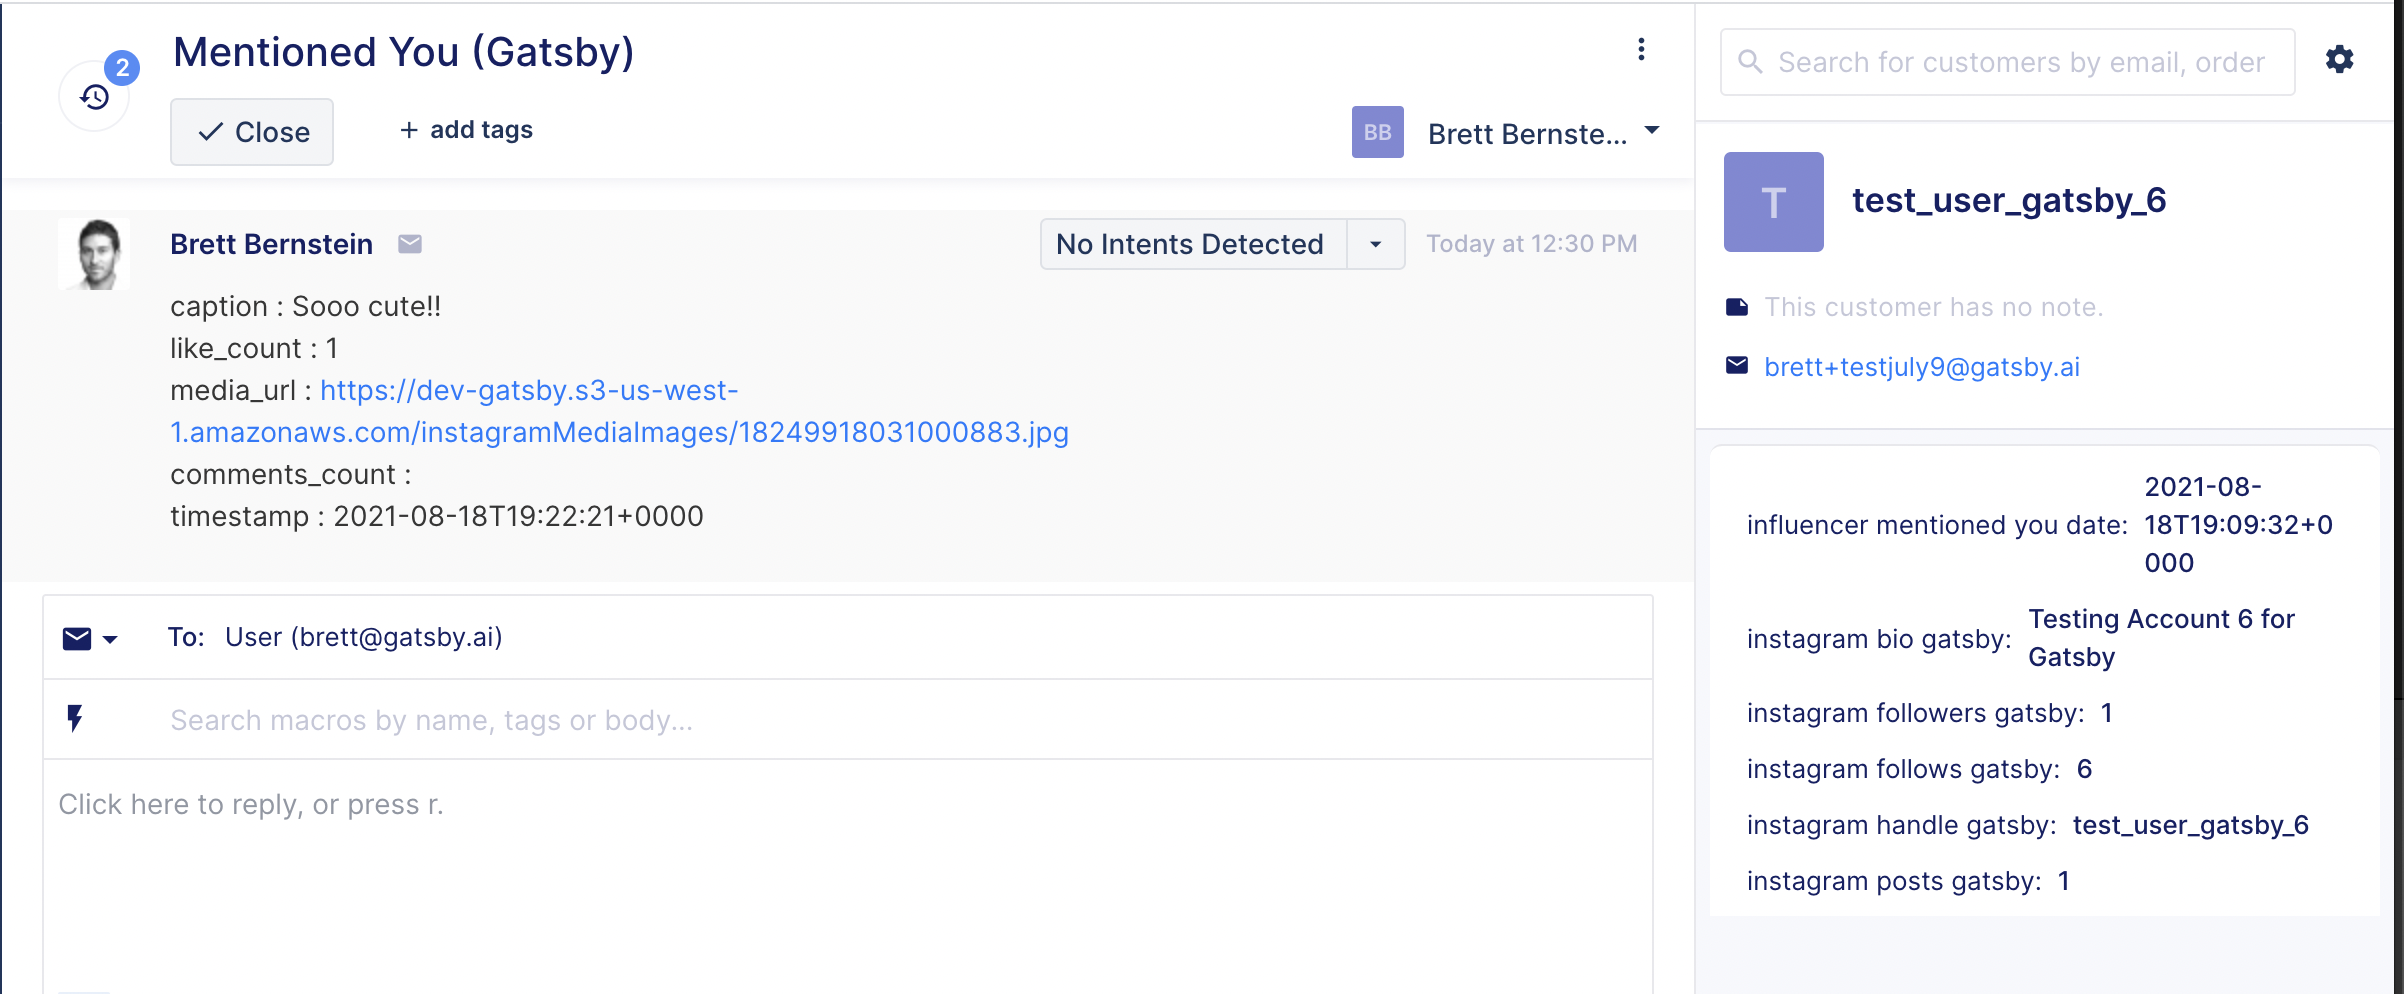The width and height of the screenshot is (2404, 994).
Task: Click the comments_count line
Action: [291, 474]
